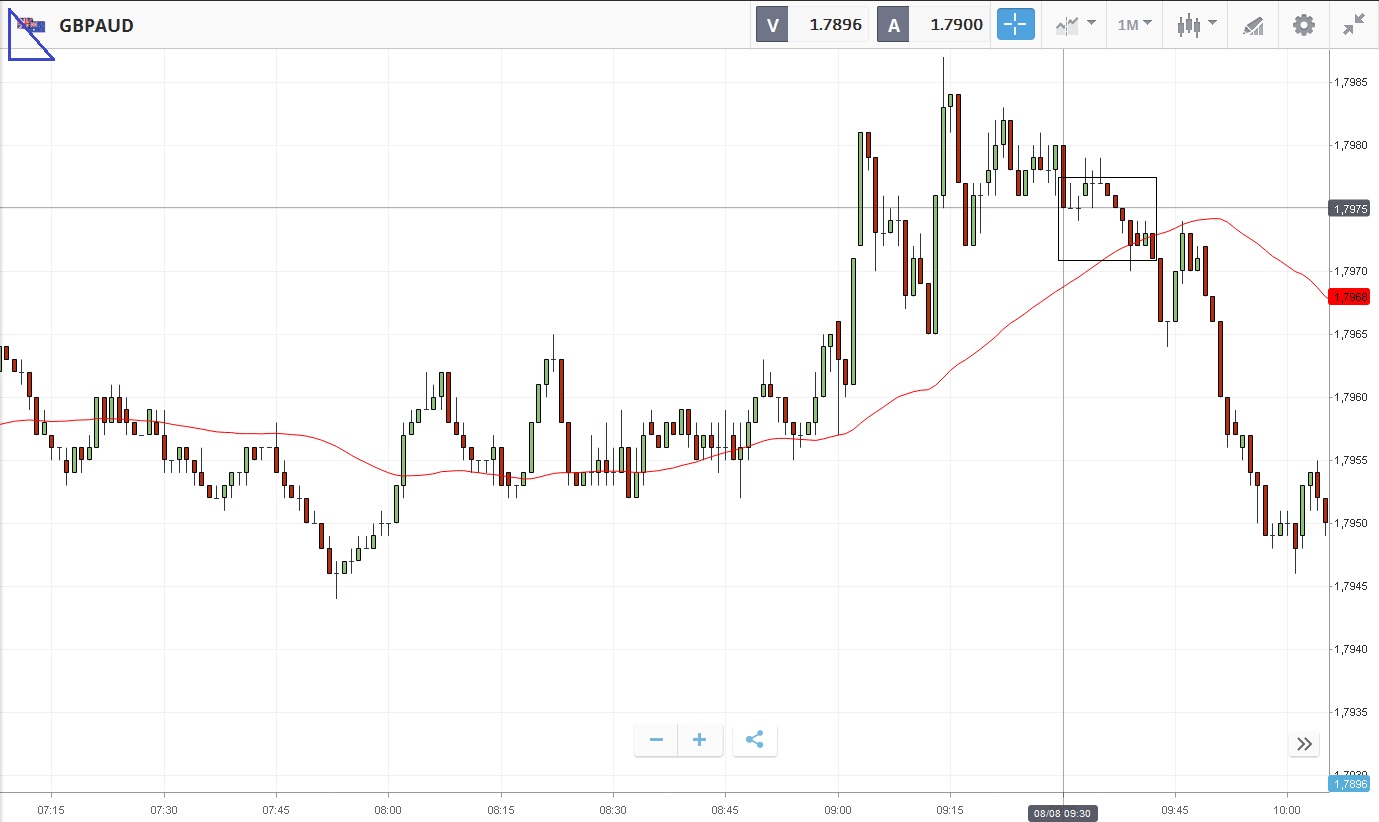This screenshot has width=1379, height=822.
Task: Click the GBPAUD instrument name
Action: coord(96,26)
